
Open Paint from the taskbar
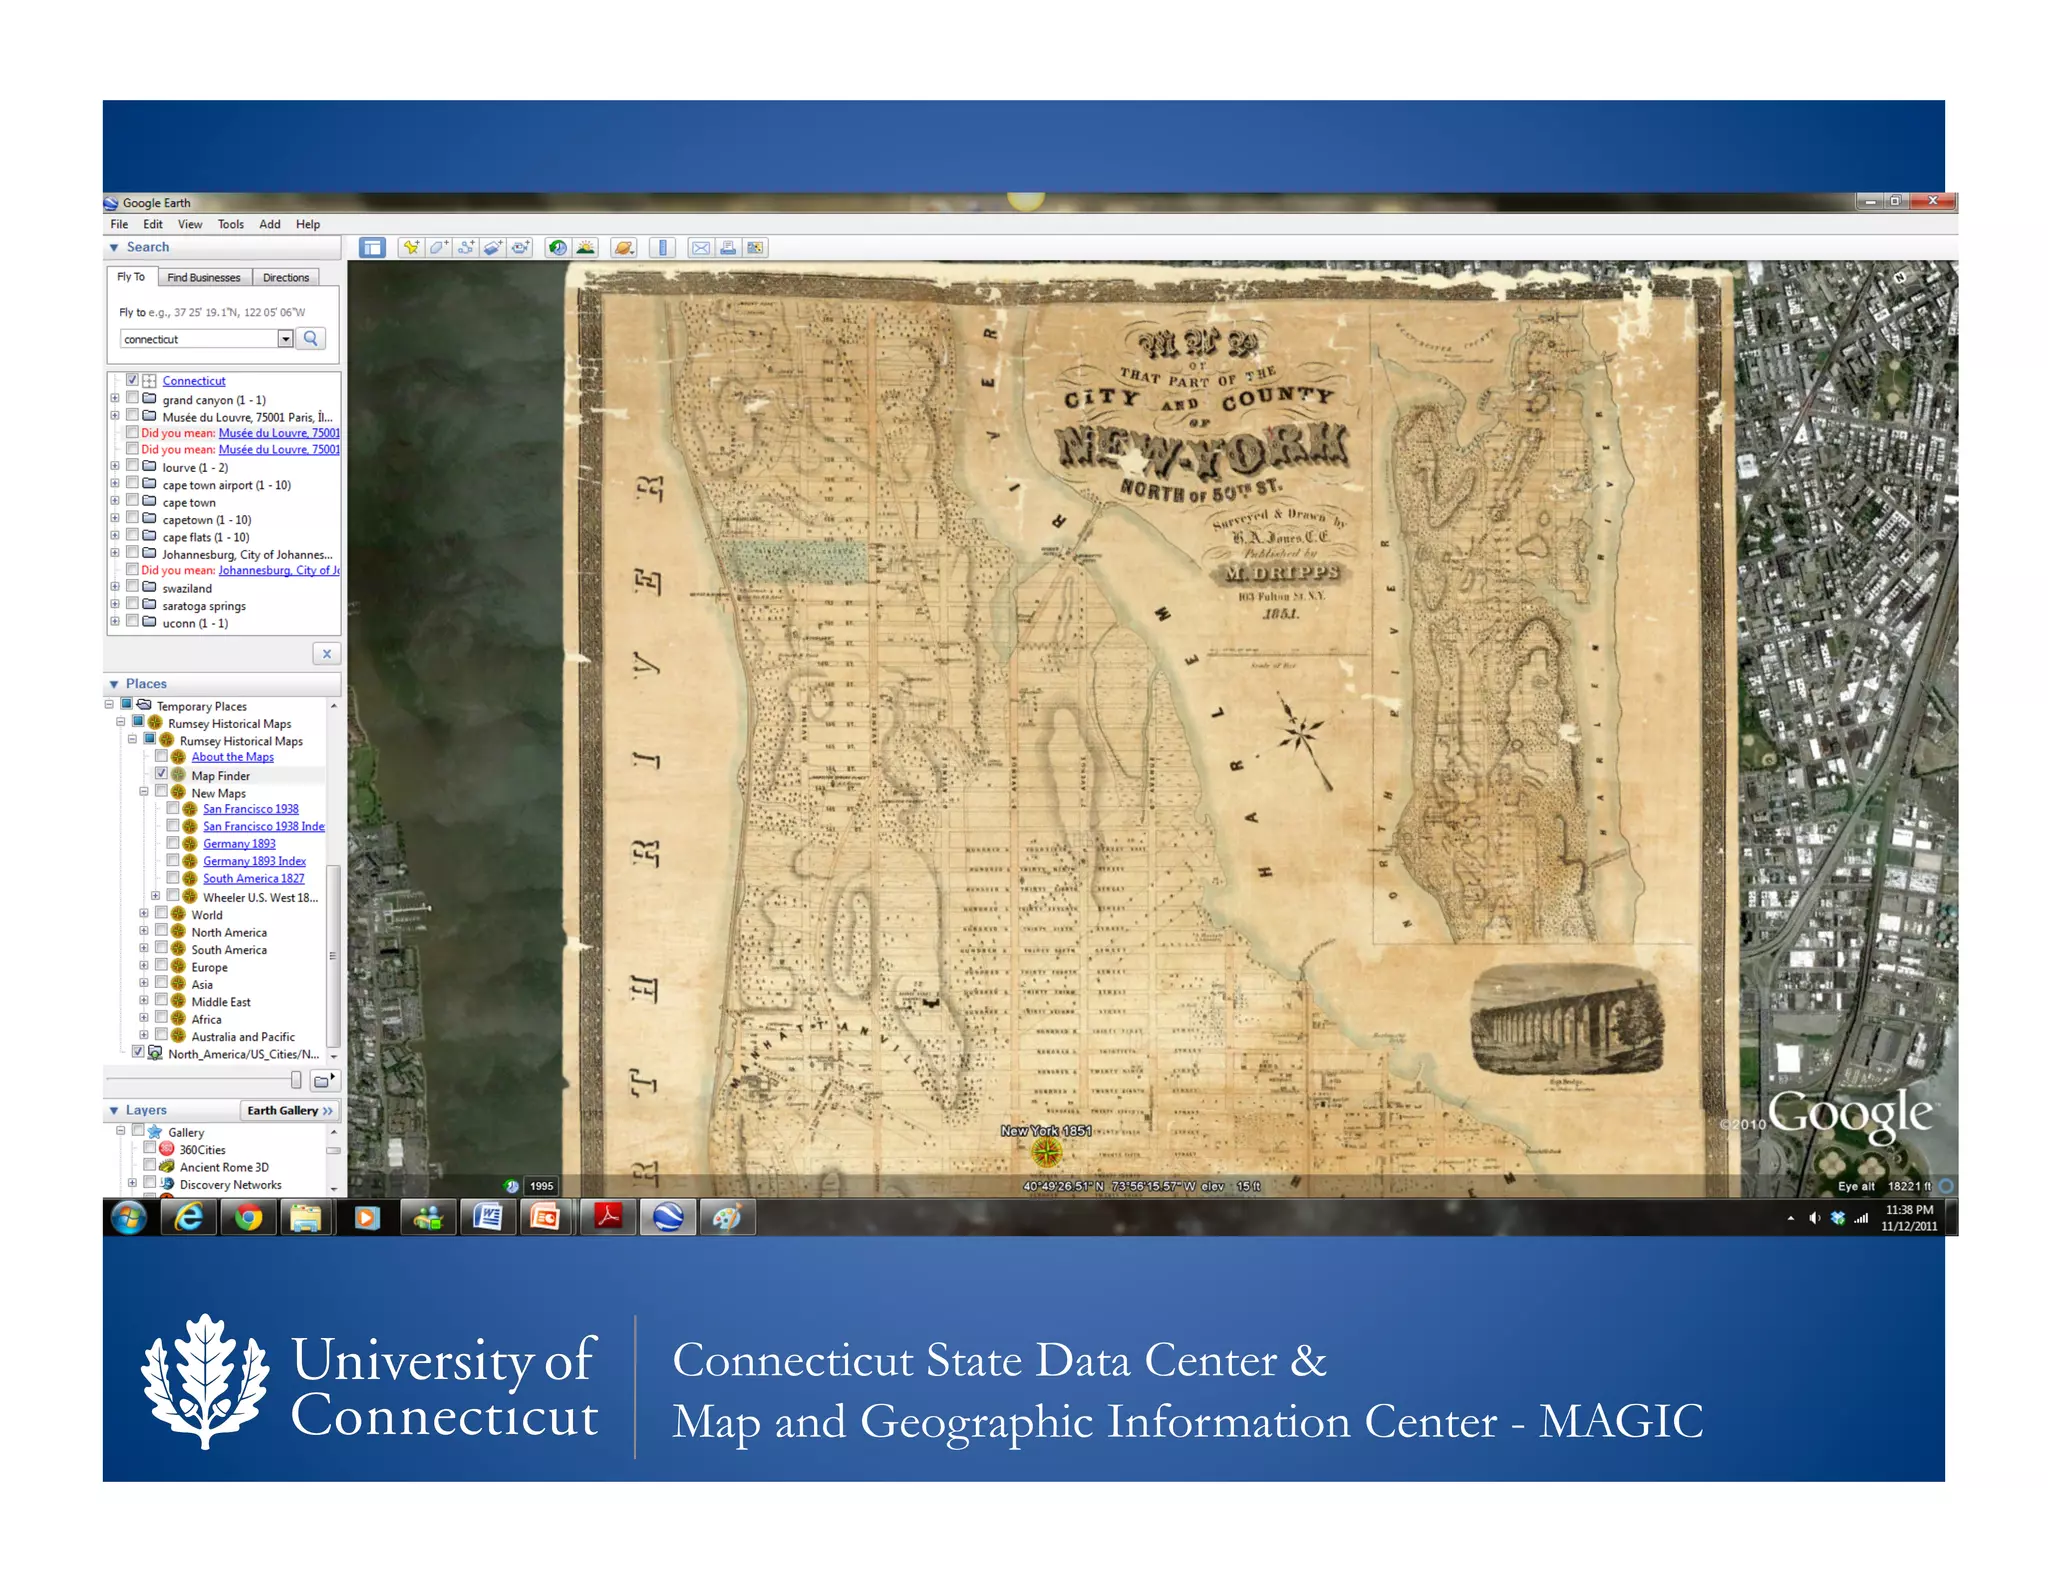point(727,1217)
